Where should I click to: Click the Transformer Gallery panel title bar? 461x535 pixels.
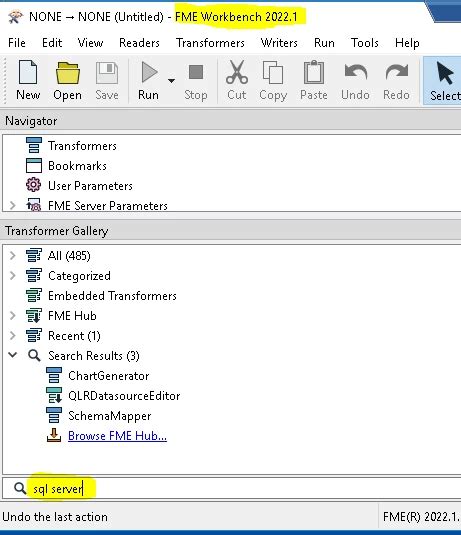(230, 231)
